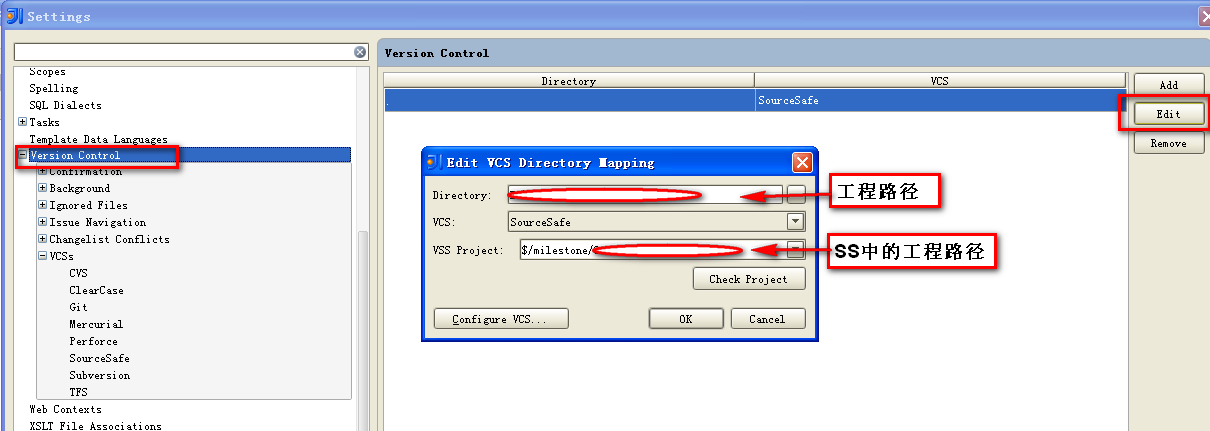Select Template Data Languages entry

tap(98, 139)
